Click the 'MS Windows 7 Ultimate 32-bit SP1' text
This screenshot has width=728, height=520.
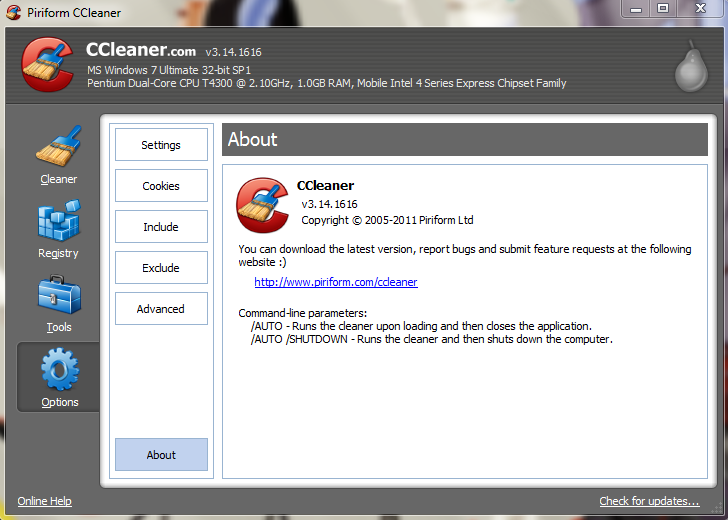pos(169,70)
